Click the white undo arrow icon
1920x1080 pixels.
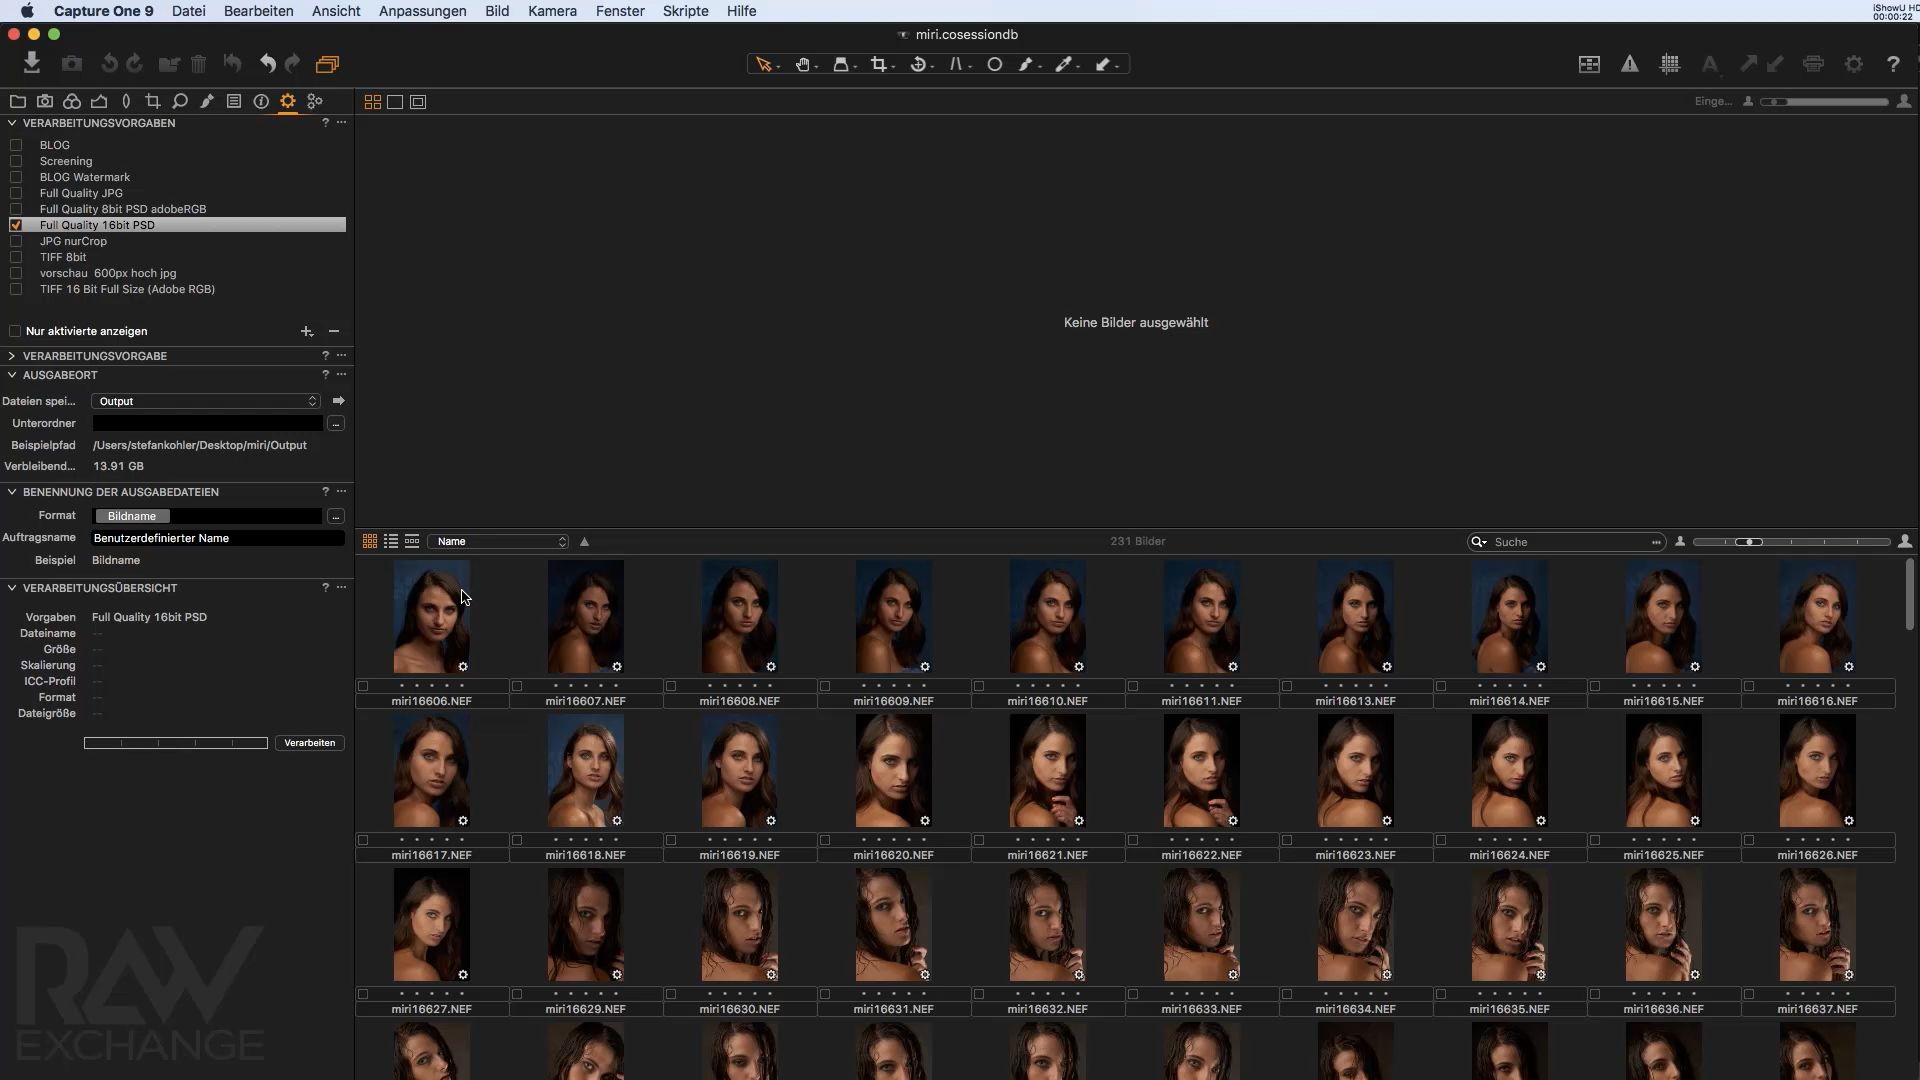pos(267,64)
